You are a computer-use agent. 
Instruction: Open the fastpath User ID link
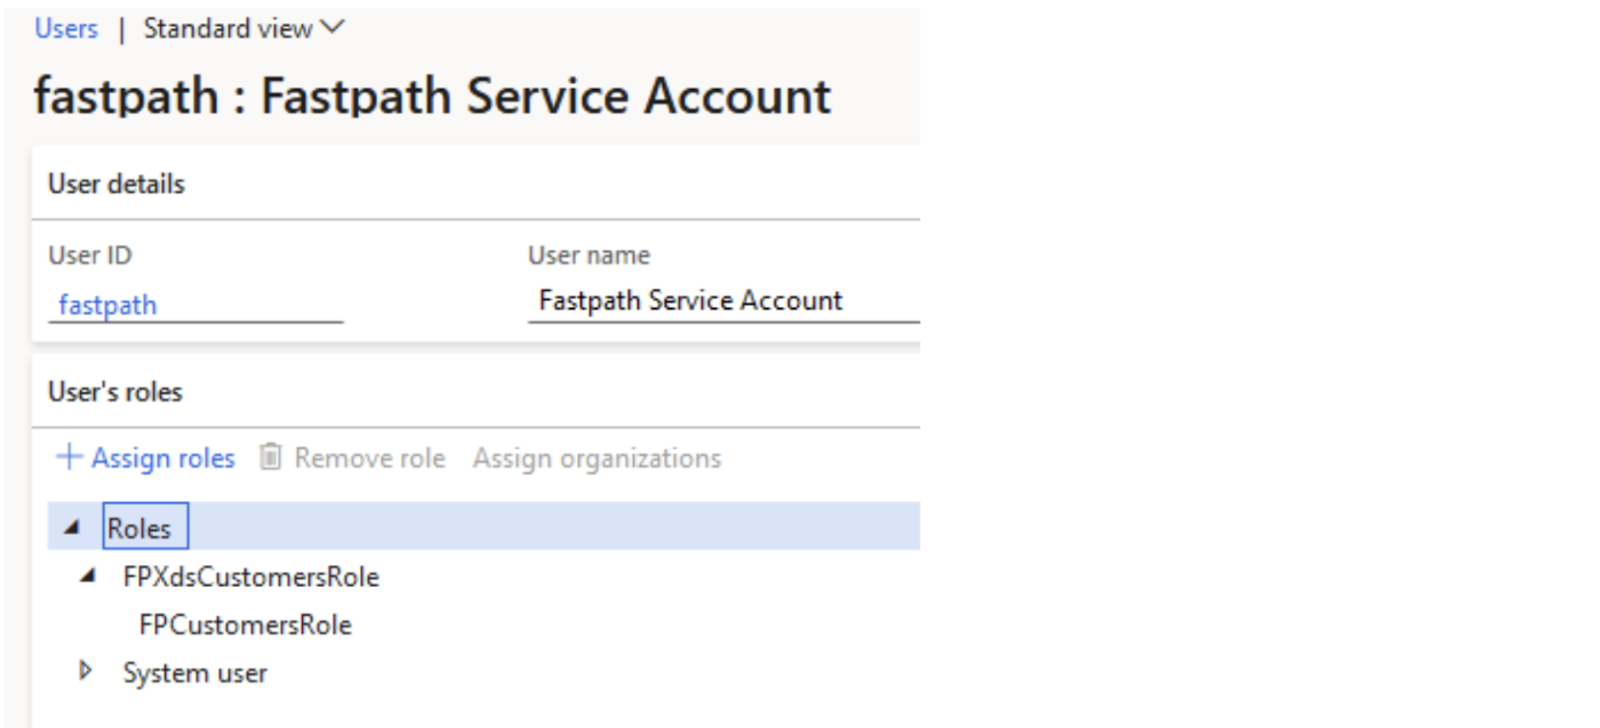pos(108,304)
